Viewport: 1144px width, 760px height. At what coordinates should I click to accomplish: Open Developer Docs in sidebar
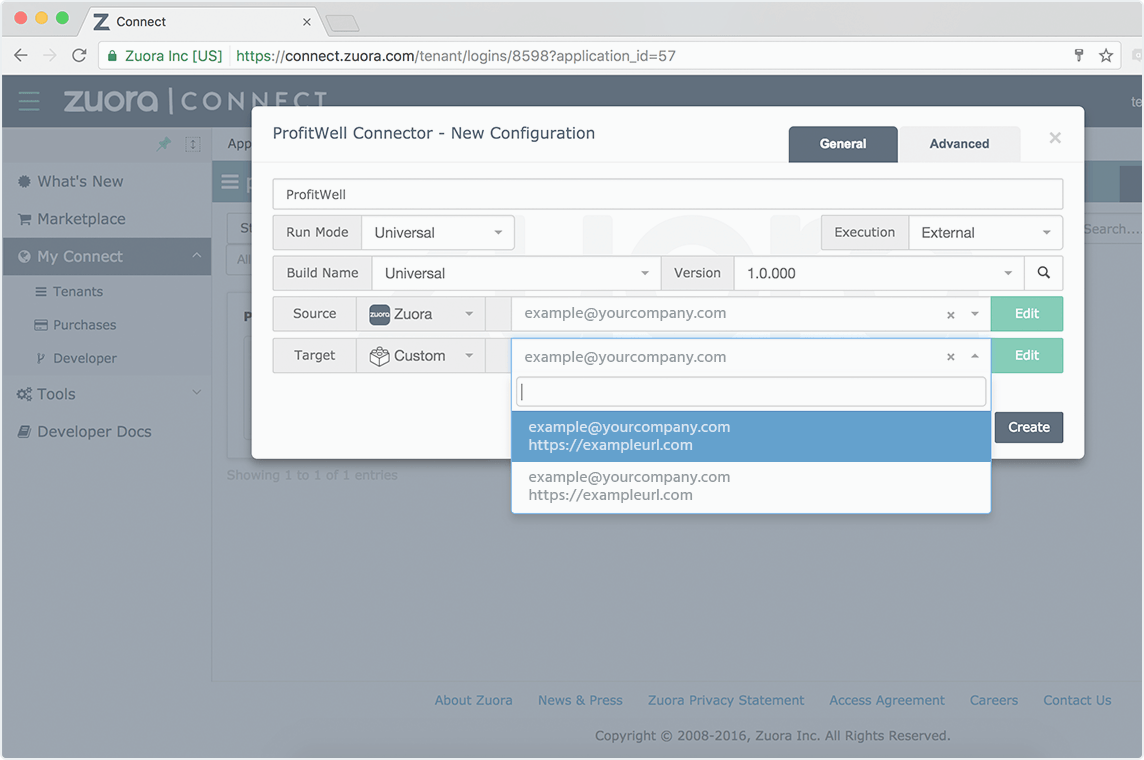[94, 432]
